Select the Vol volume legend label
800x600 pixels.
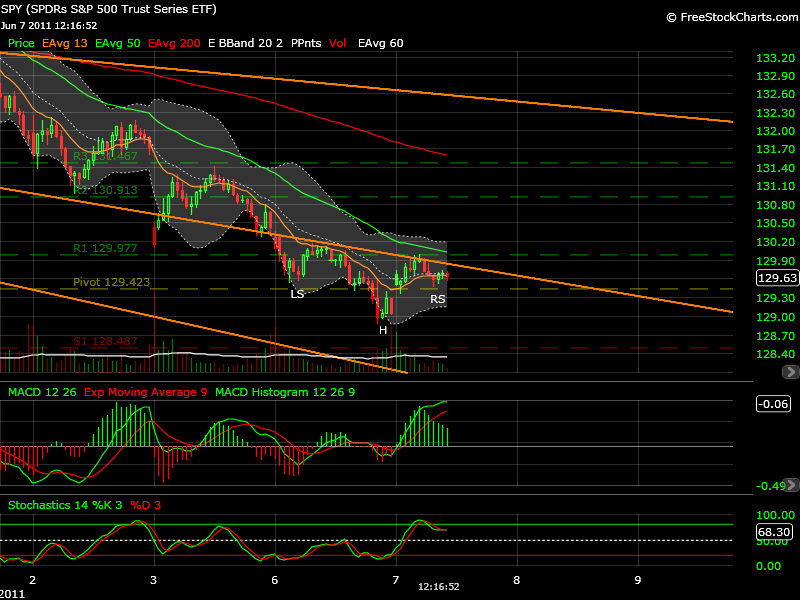pos(338,44)
